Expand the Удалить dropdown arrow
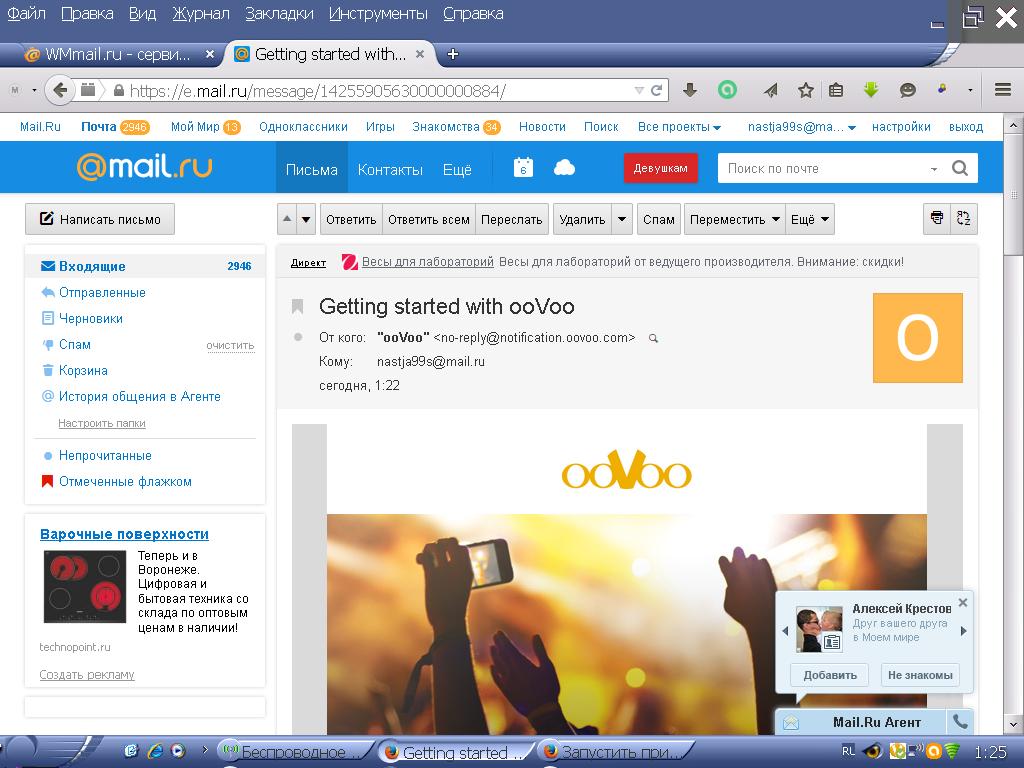The width and height of the screenshot is (1024, 768). coord(622,219)
